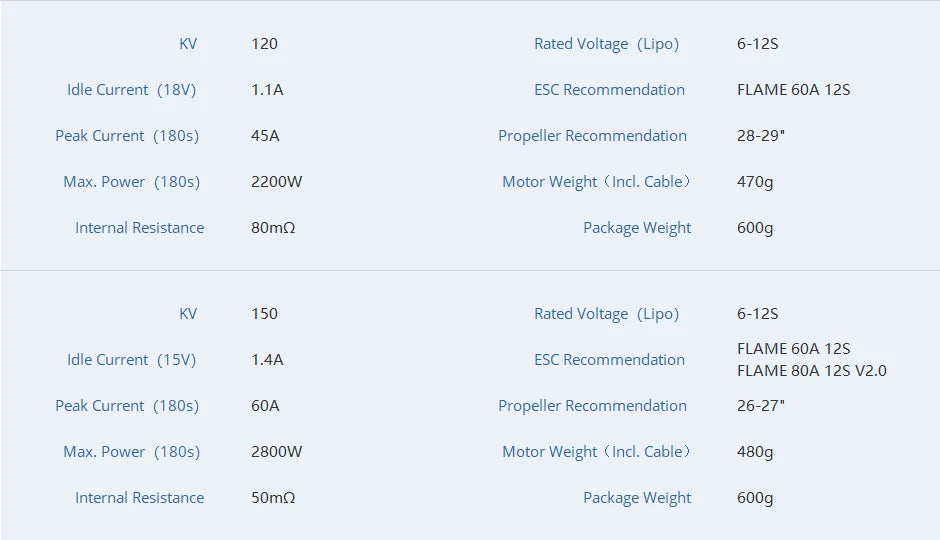Select the 45A peak current value
This screenshot has width=940, height=540.
(265, 136)
